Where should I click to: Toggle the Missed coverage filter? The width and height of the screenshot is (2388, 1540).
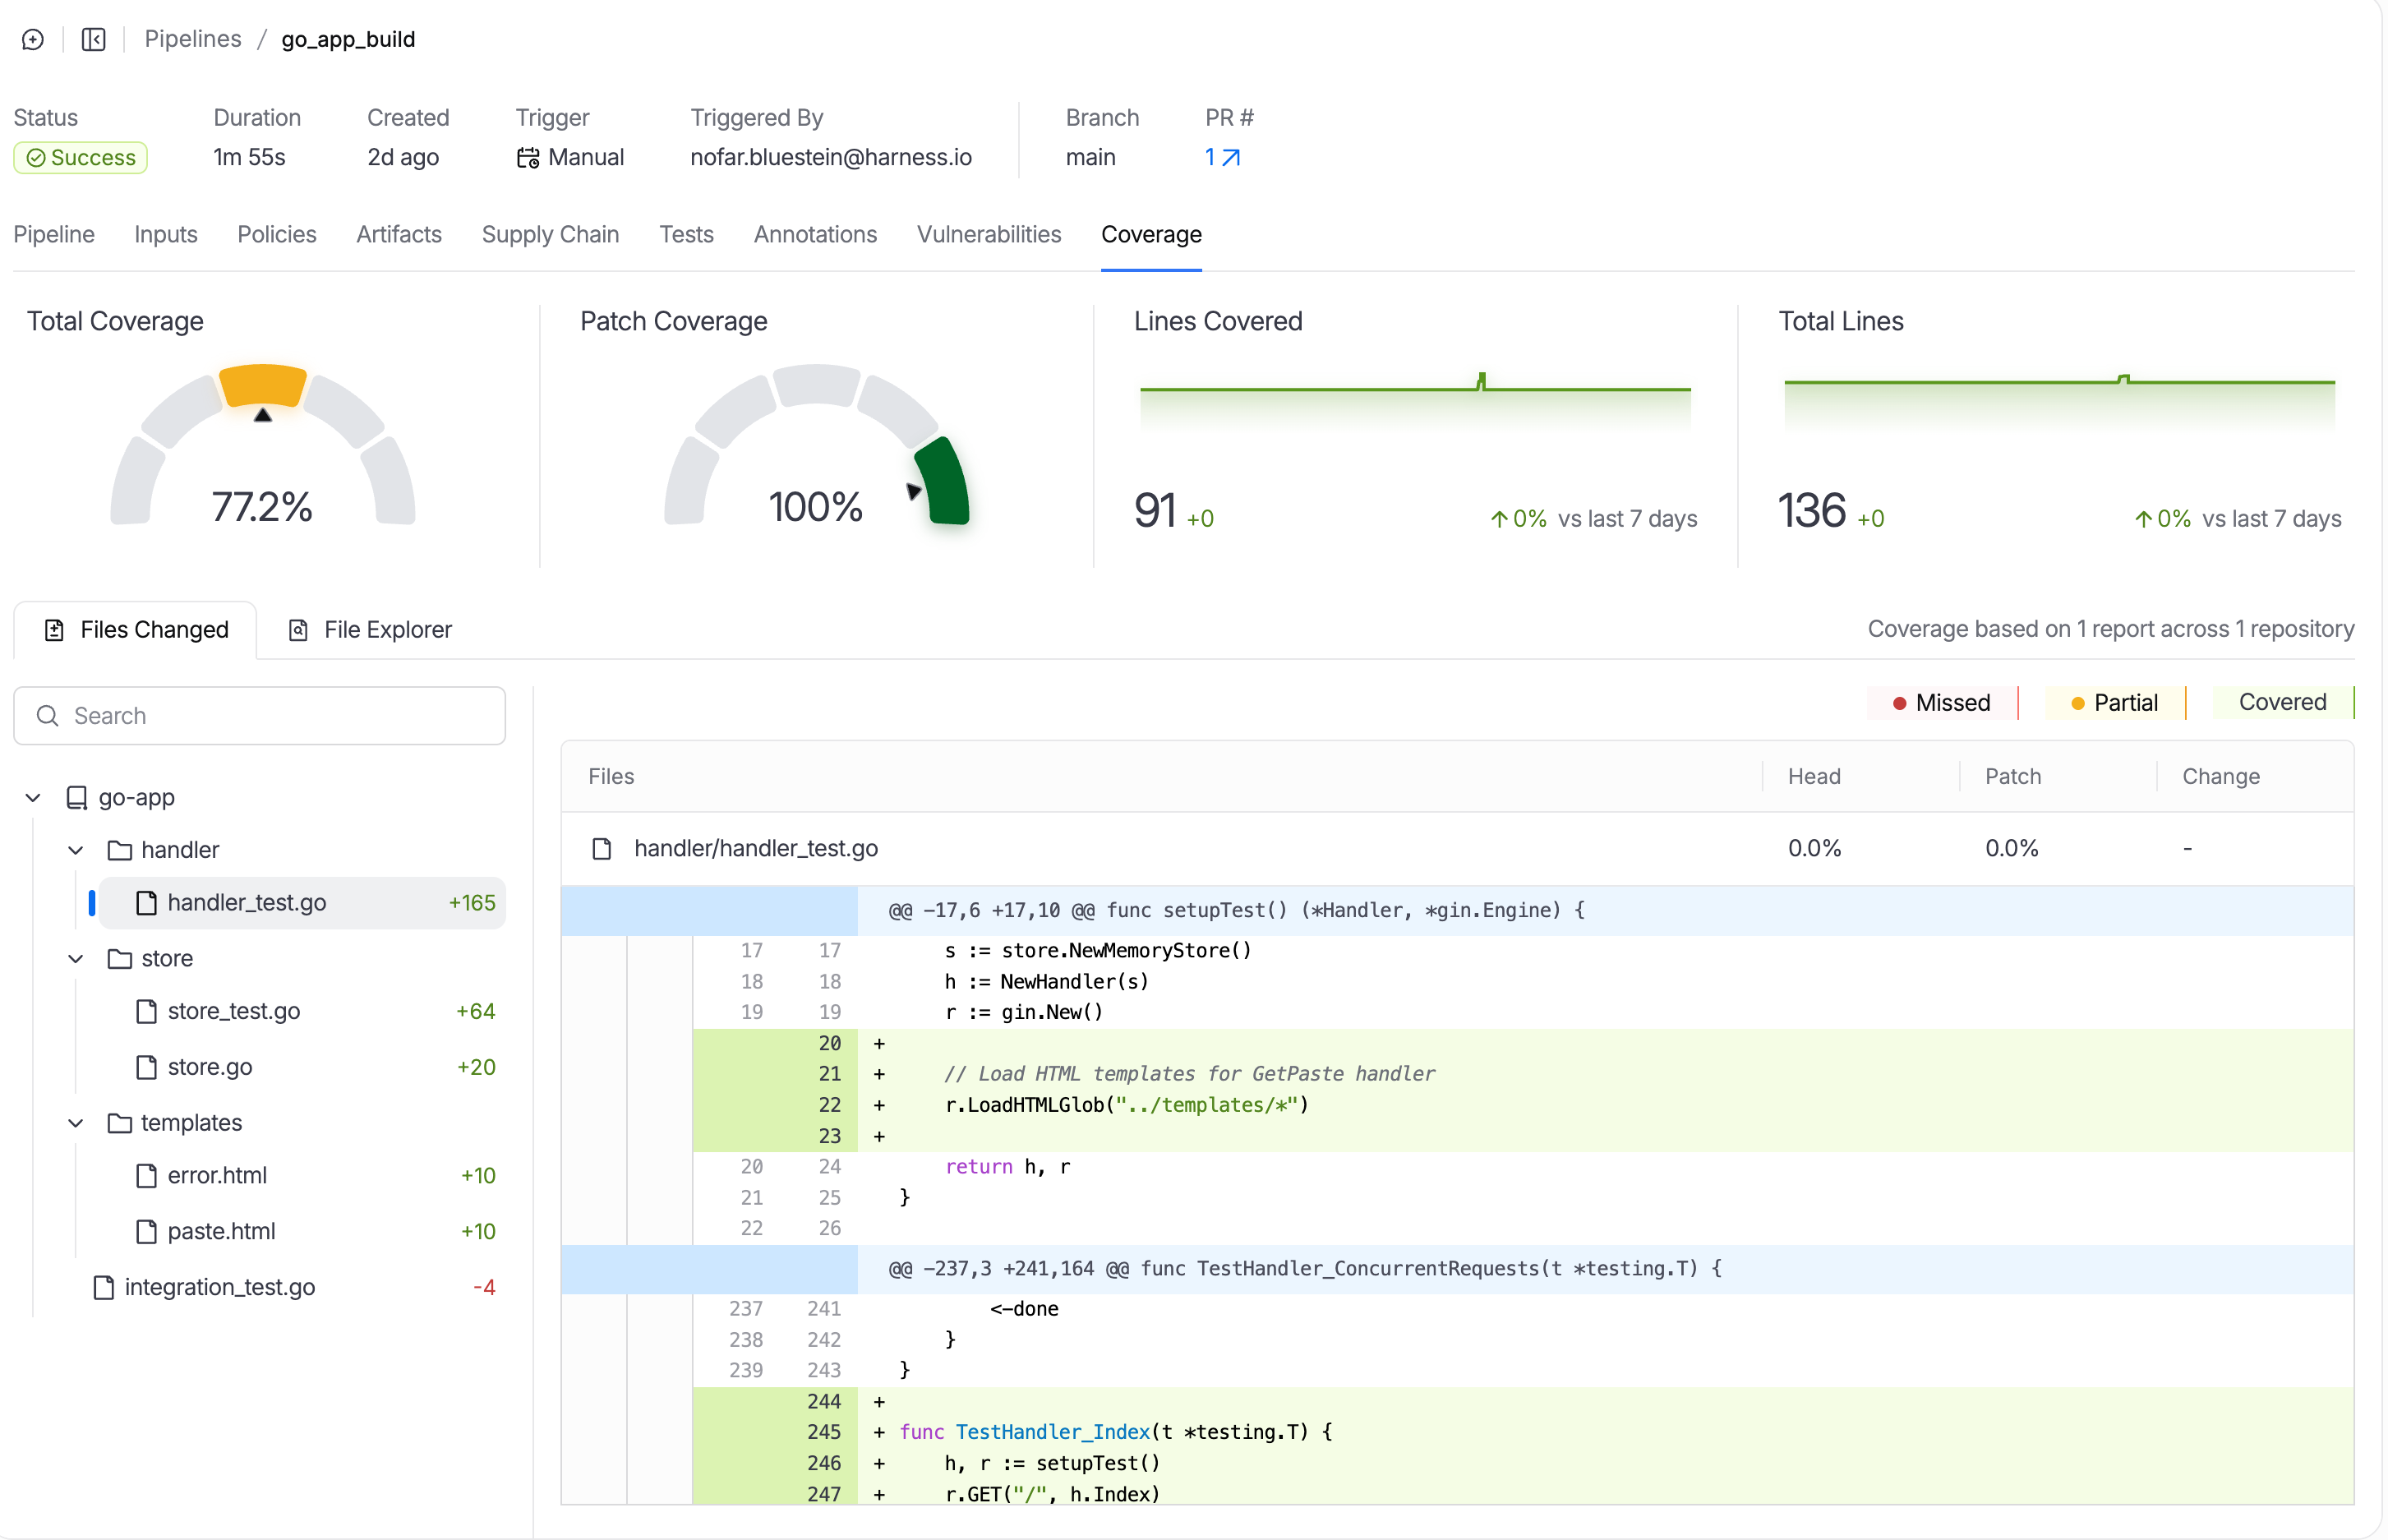click(1941, 702)
